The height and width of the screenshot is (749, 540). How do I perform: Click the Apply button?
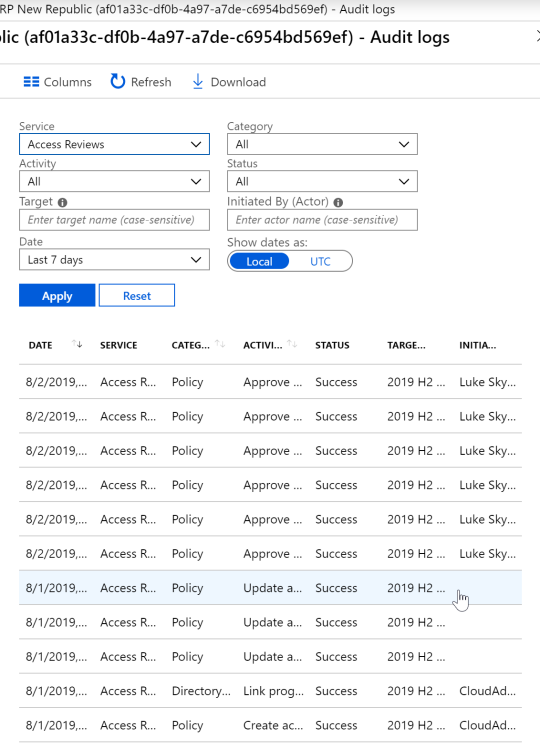[x=57, y=296]
